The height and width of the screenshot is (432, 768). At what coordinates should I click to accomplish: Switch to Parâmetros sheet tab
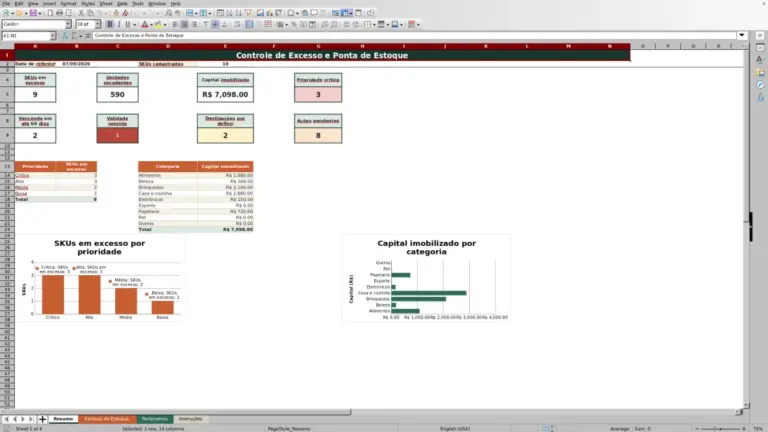point(155,419)
